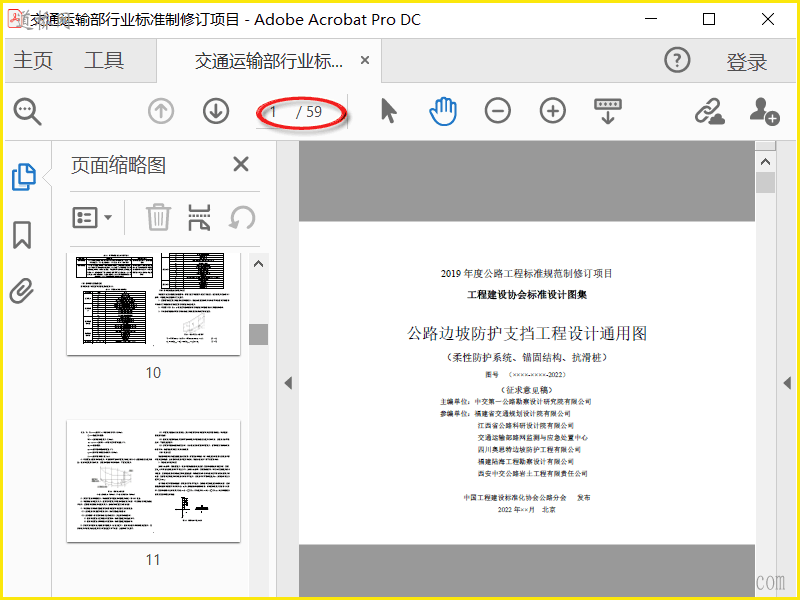Click the document vertical scrollbar thumb
The width and height of the screenshot is (800, 600).
pyautogui.click(x=765, y=183)
